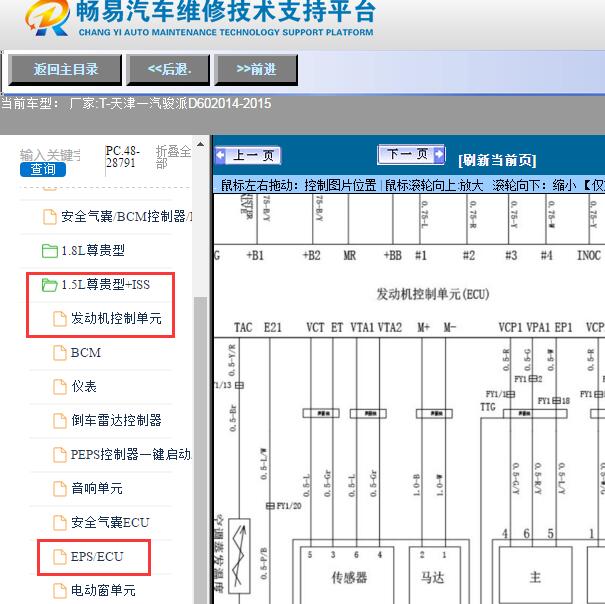Click the sidebar scrollbar up arrow
Image resolution: width=605 pixels, height=604 pixels.
[200, 144]
